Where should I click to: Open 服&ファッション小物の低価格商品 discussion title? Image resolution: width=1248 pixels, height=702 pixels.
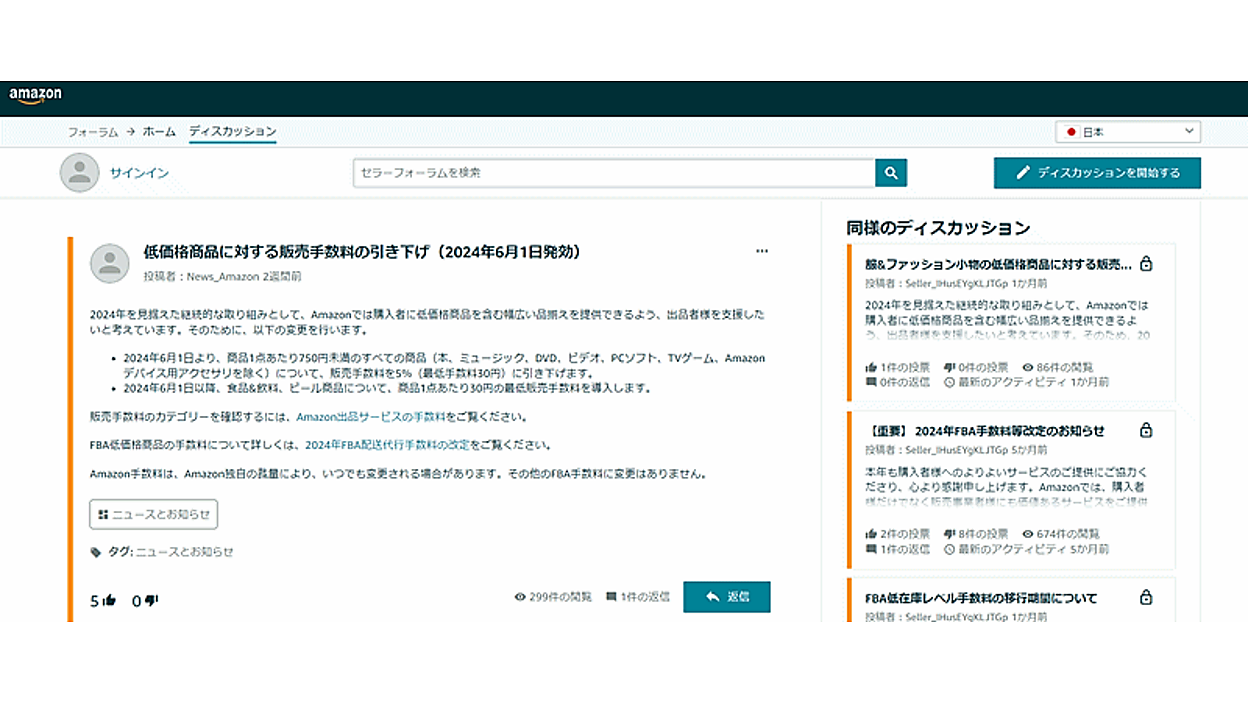click(x=998, y=265)
